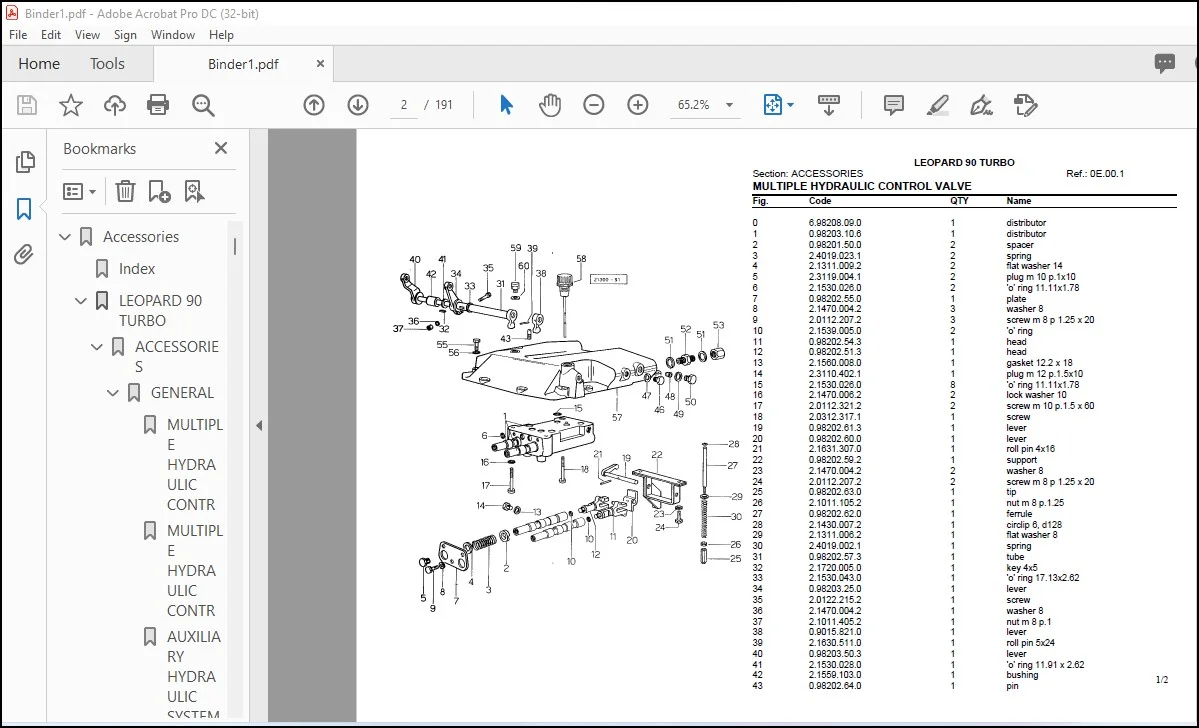Viewport: 1199px width, 728px height.
Task: Select the LEOPARD 90 TURBO bookmark
Action: coord(161,310)
